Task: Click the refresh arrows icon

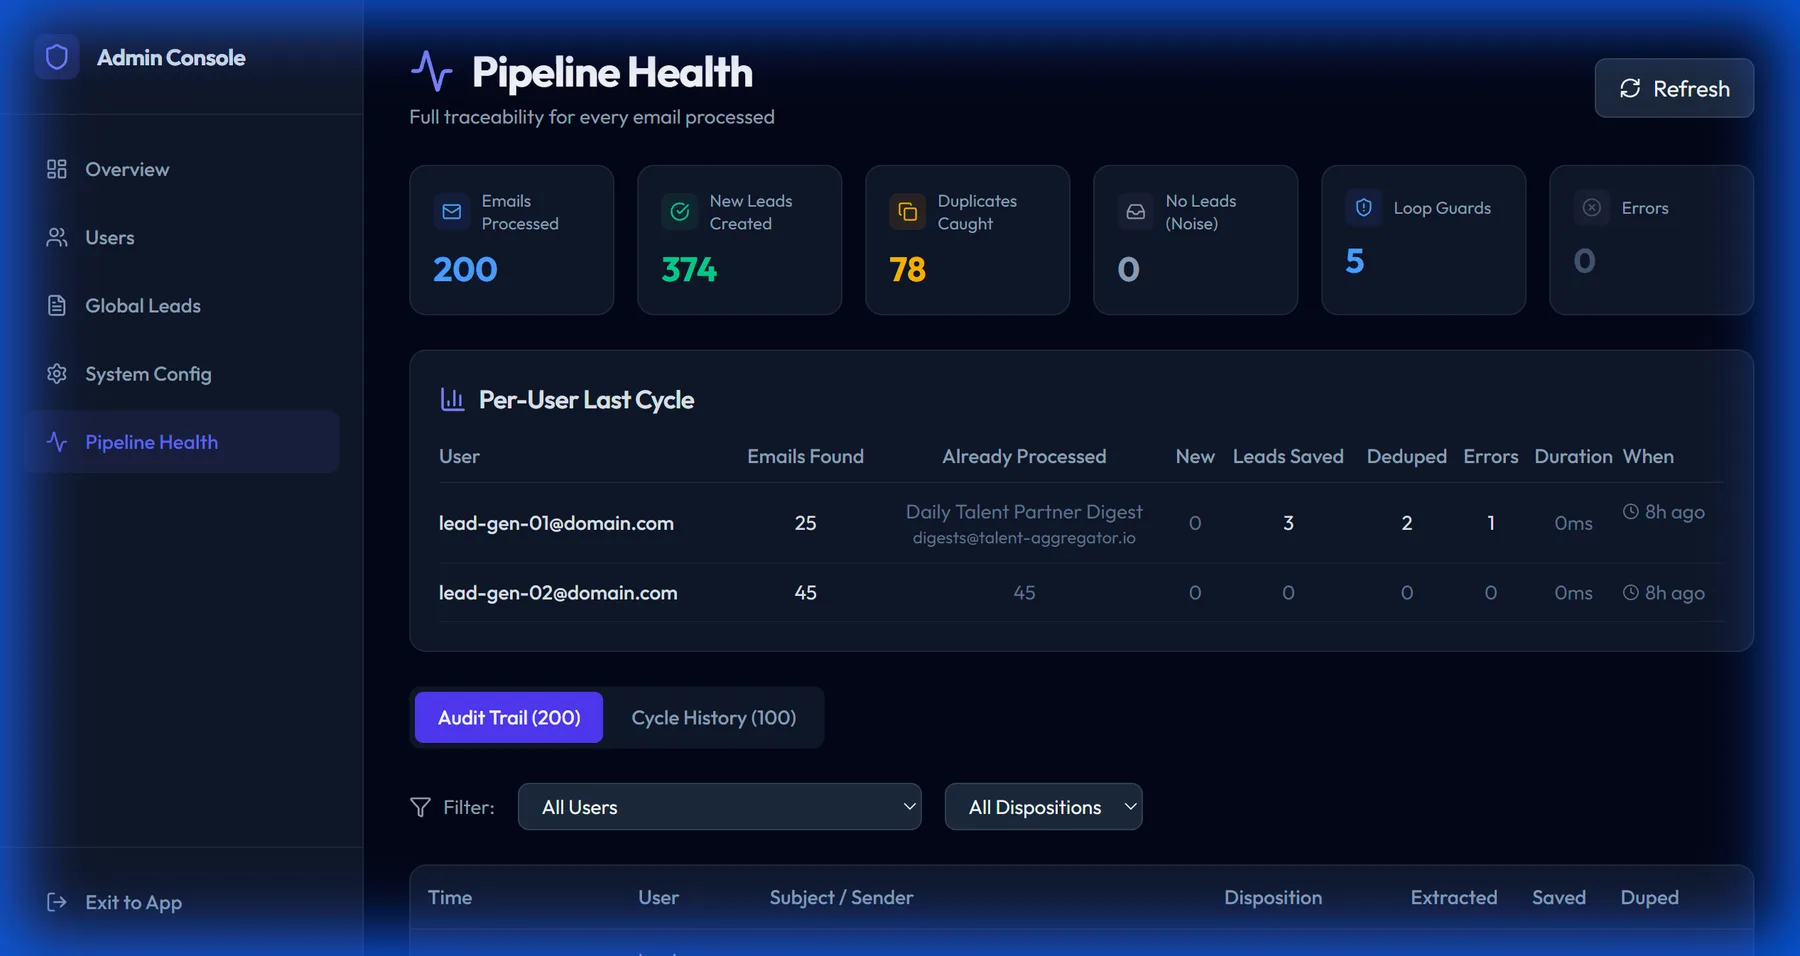Action: (x=1630, y=88)
